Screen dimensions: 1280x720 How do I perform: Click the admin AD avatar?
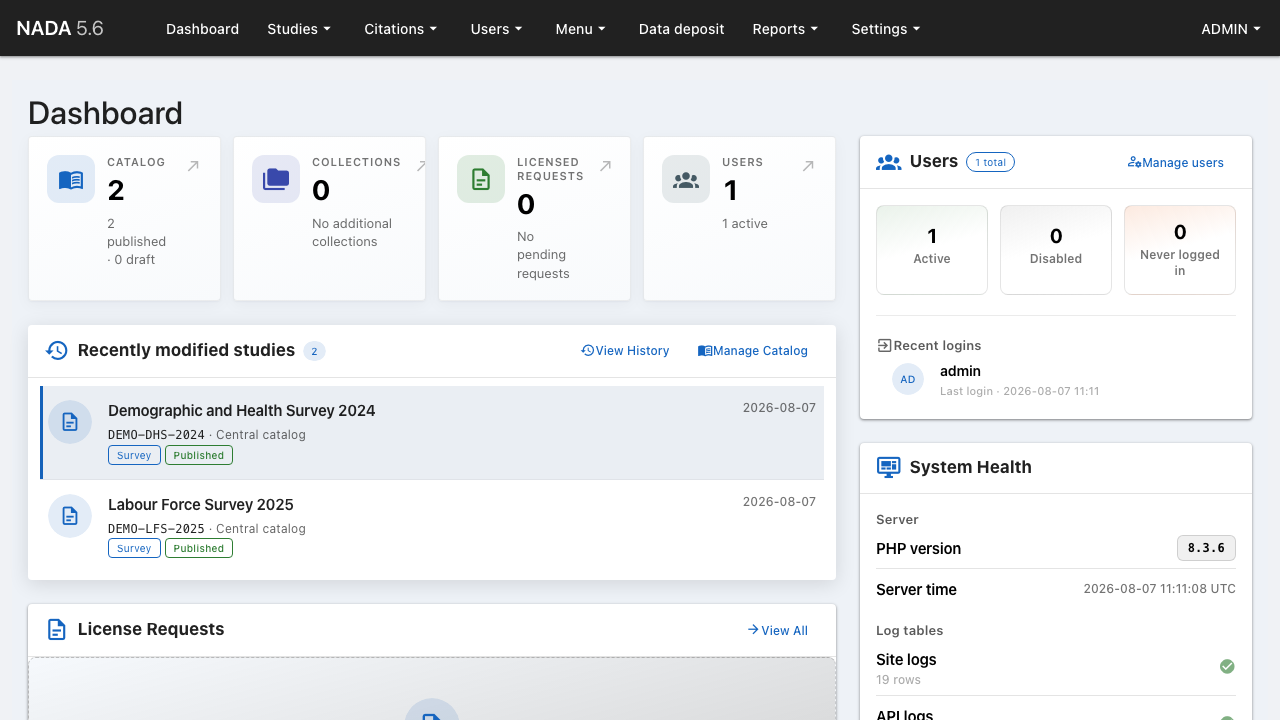[x=908, y=379]
